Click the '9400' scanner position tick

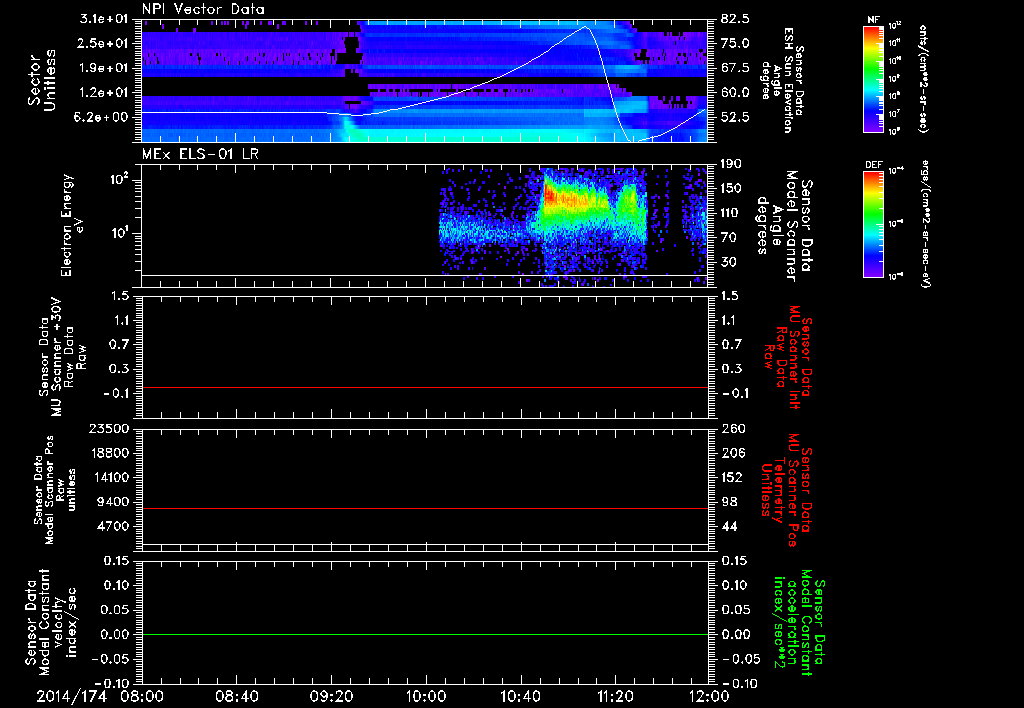tap(114, 502)
